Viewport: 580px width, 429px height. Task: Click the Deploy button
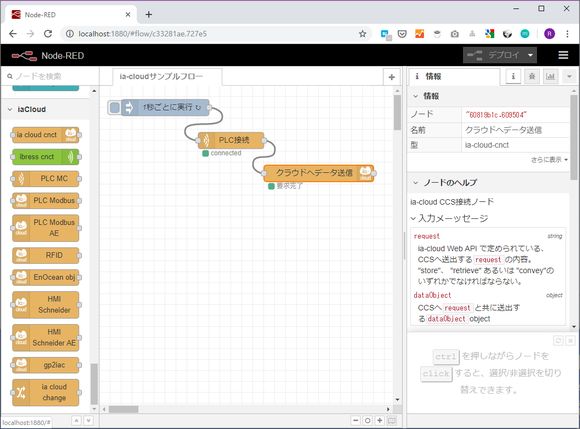click(x=493, y=55)
